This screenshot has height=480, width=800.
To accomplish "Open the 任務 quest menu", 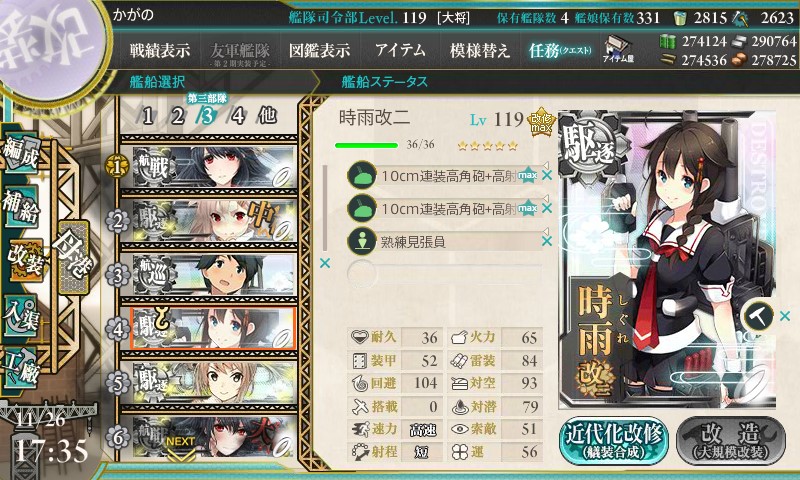I will pyautogui.click(x=559, y=50).
